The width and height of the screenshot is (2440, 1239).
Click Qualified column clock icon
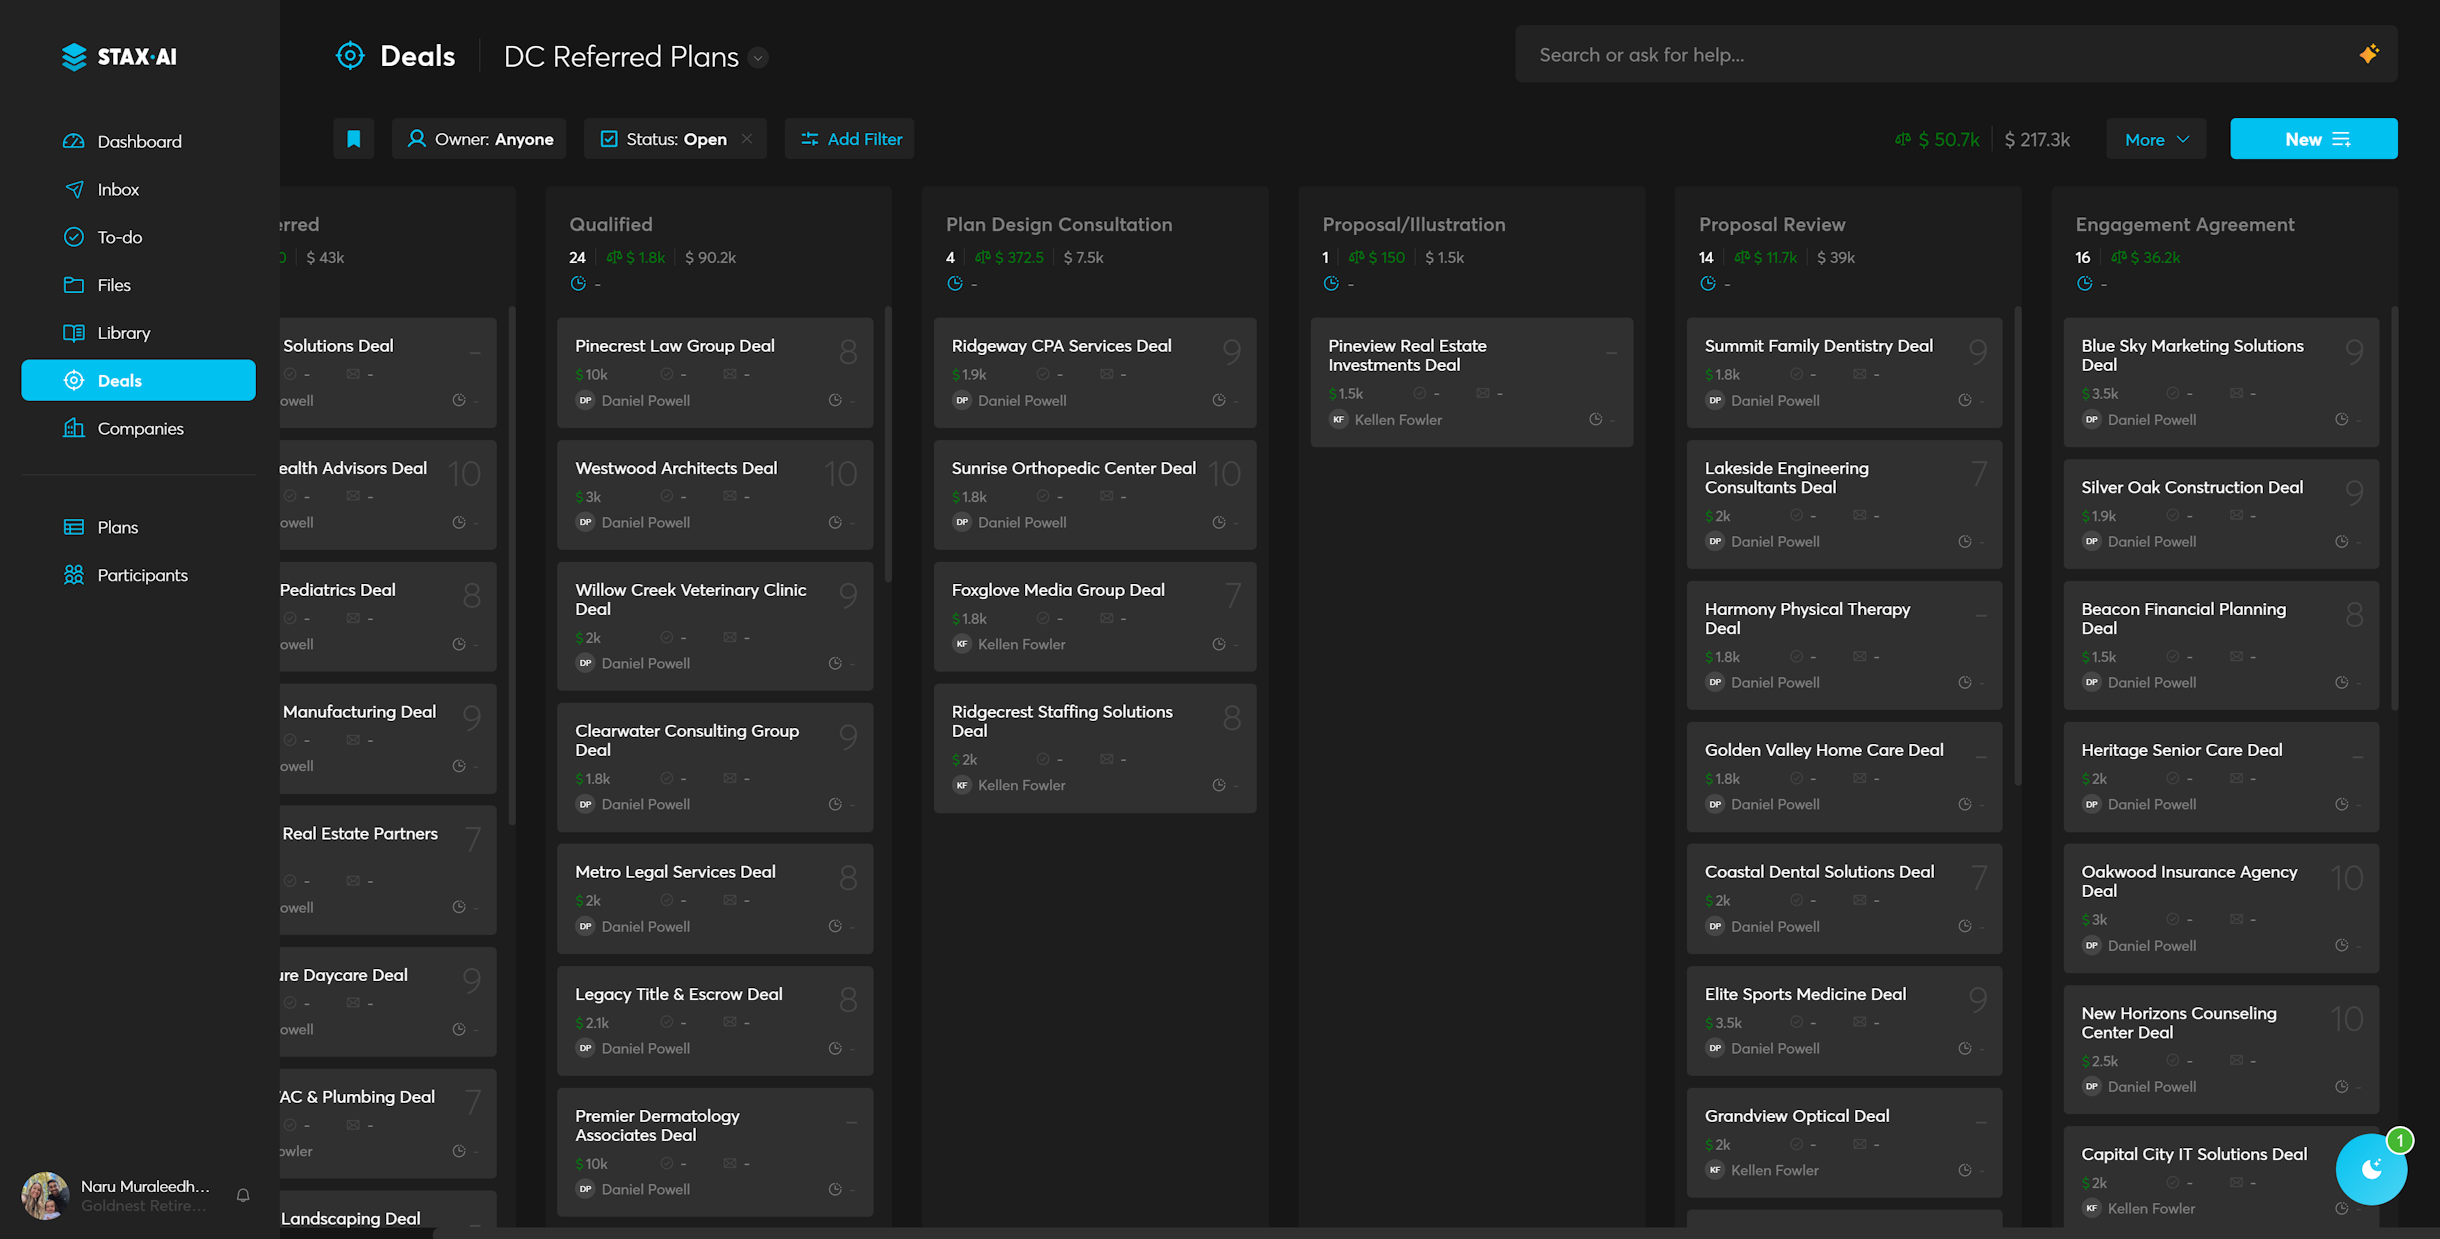click(578, 284)
